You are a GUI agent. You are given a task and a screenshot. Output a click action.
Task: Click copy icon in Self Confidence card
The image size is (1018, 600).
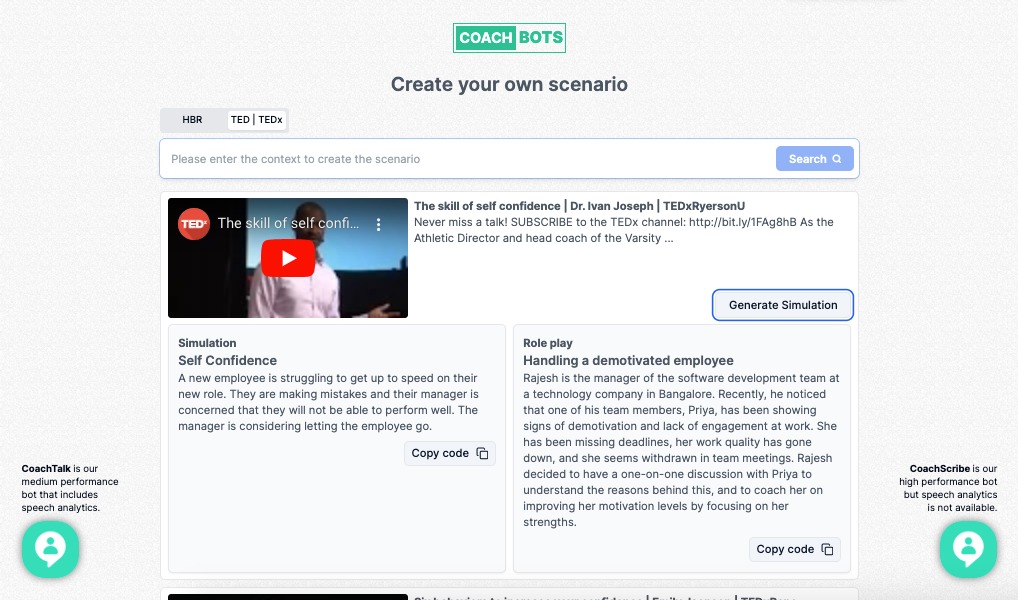pos(482,453)
